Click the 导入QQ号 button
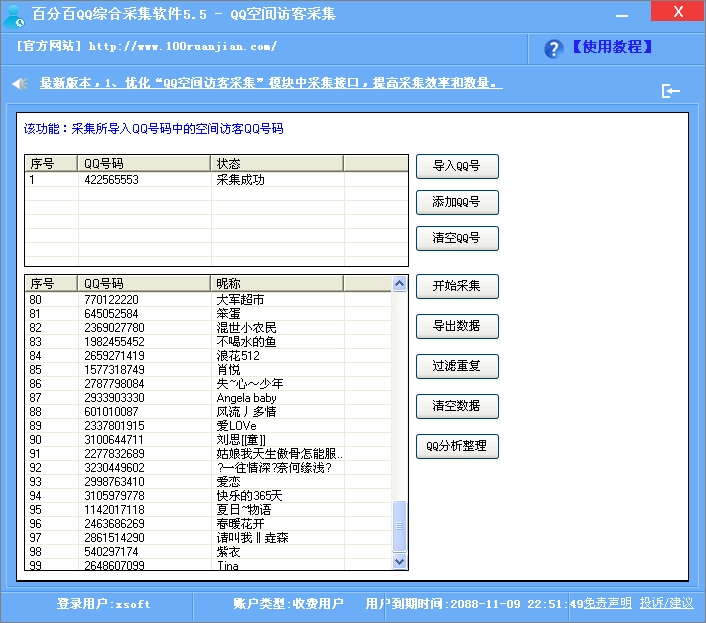This screenshot has width=706, height=623. pyautogui.click(x=457, y=166)
